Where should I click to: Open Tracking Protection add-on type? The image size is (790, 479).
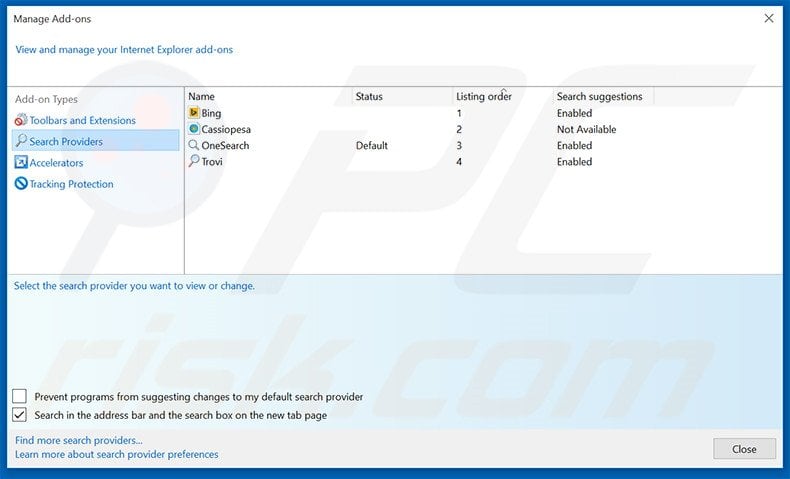(x=71, y=184)
